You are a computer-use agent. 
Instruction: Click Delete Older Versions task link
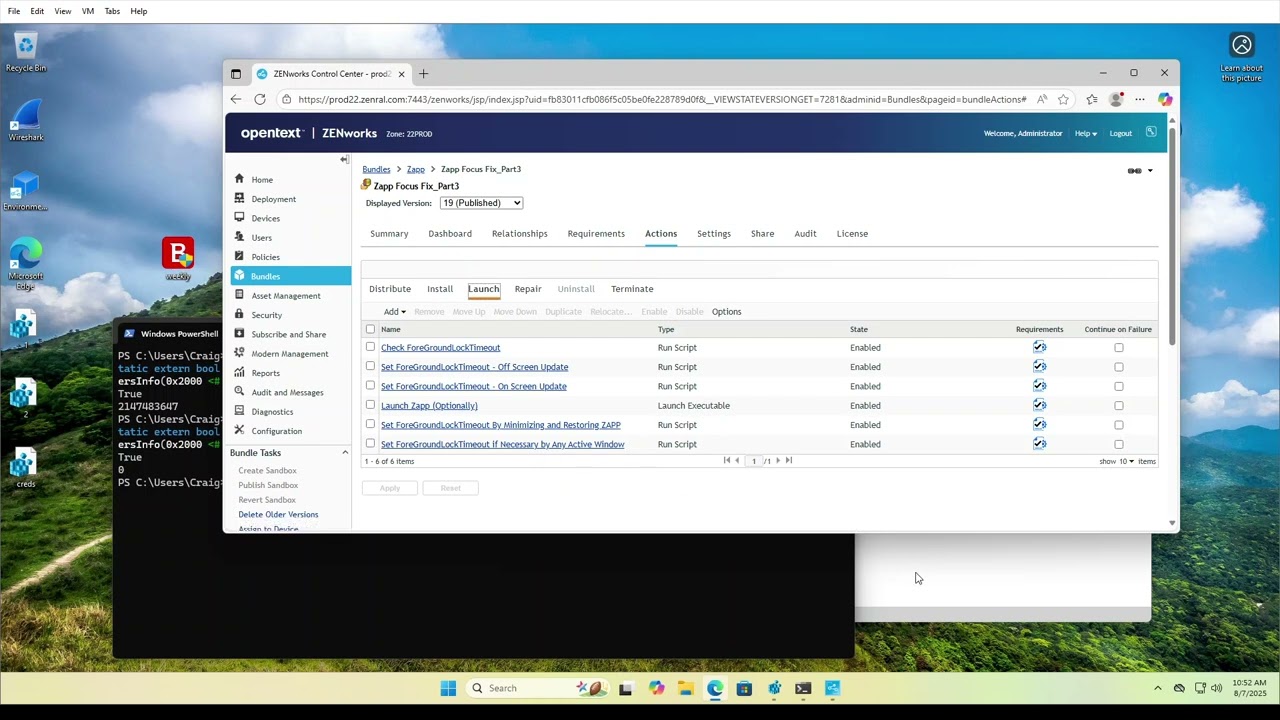pos(278,514)
